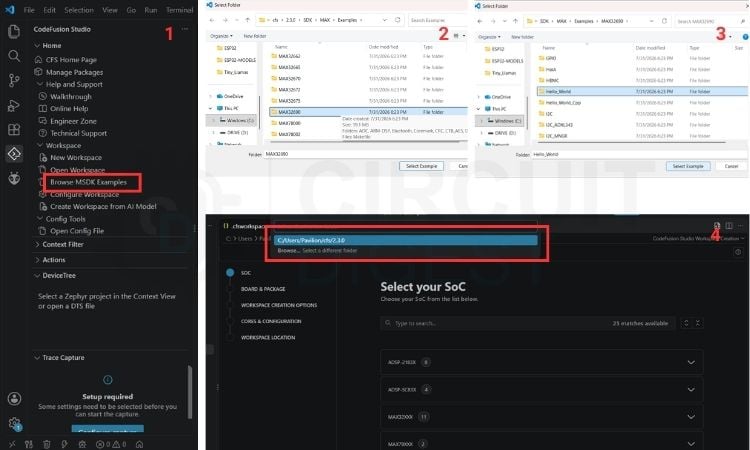Viewport: 750px width, 450px height.
Task: Open the Search view in activity bar
Action: coord(14,56)
